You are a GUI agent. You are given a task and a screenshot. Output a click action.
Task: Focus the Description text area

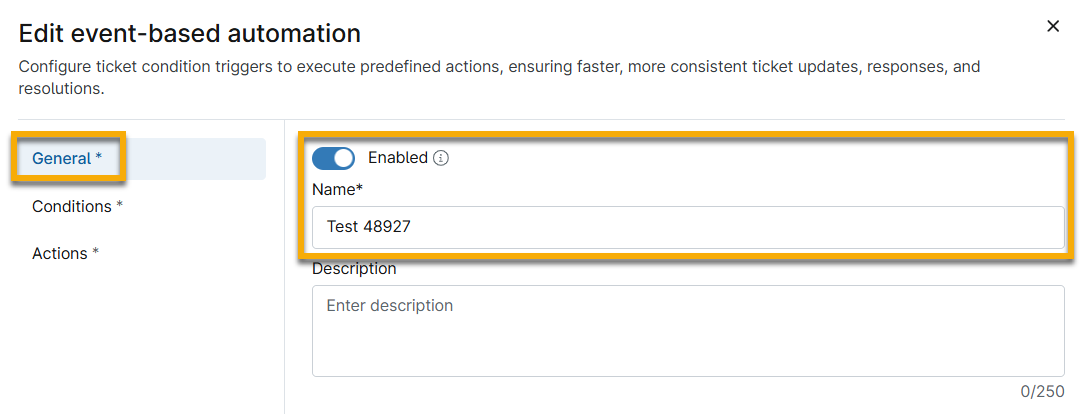pos(688,331)
